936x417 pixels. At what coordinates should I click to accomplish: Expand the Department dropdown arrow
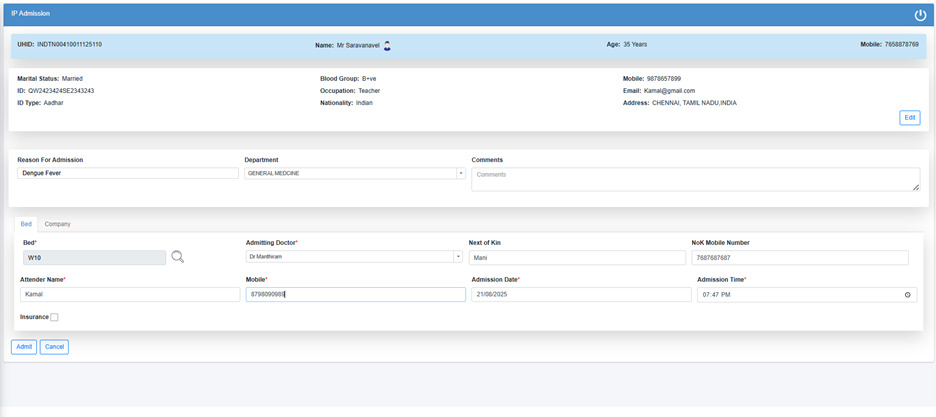(460, 173)
